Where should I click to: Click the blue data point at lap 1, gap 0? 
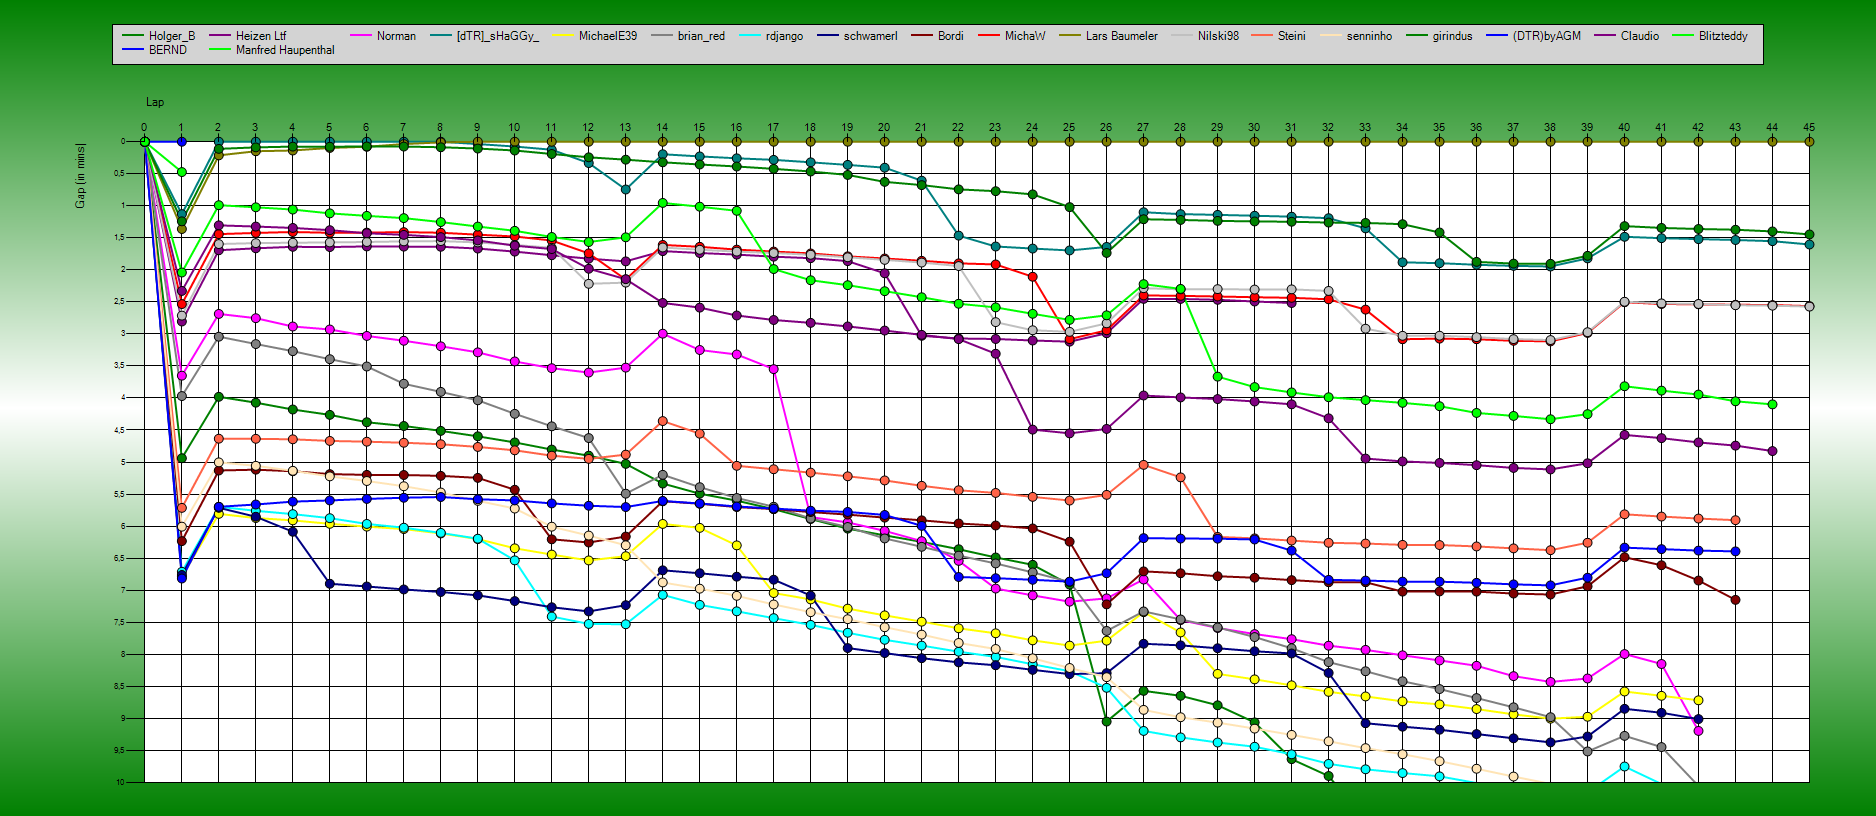[x=181, y=141]
